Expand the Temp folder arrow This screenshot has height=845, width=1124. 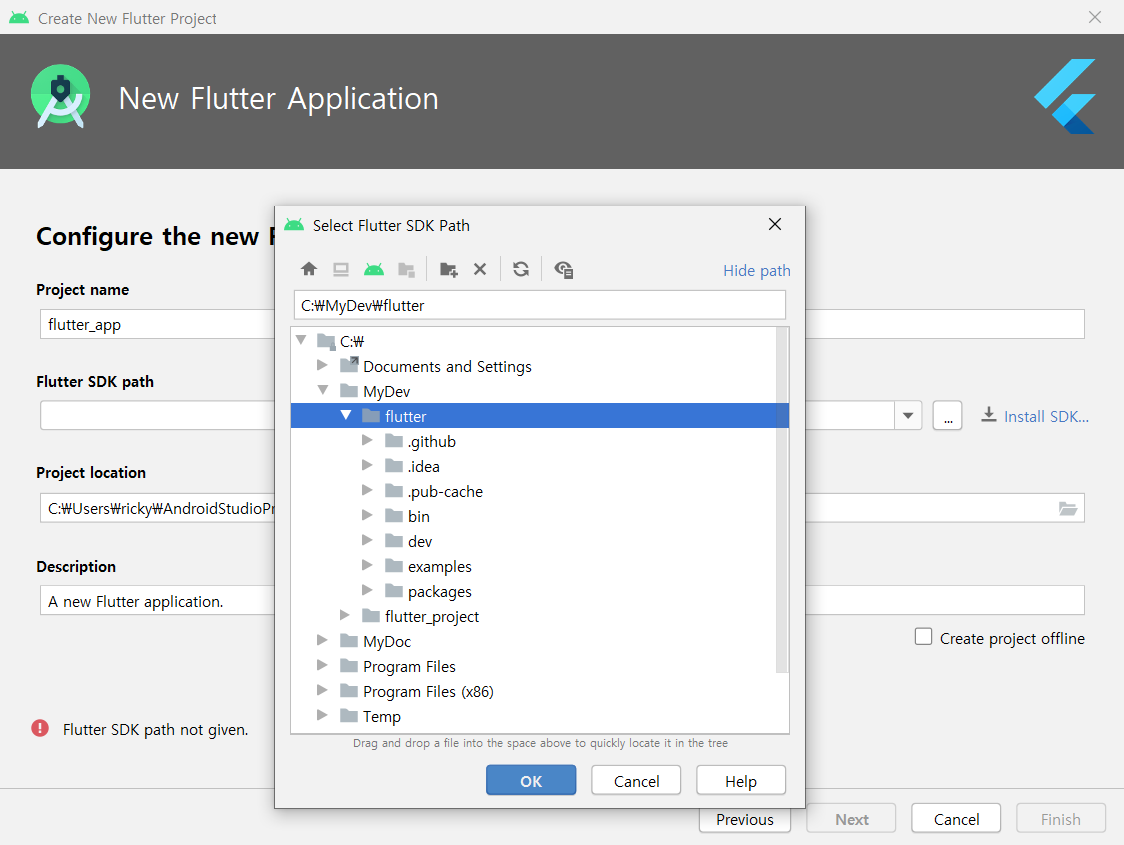(323, 715)
